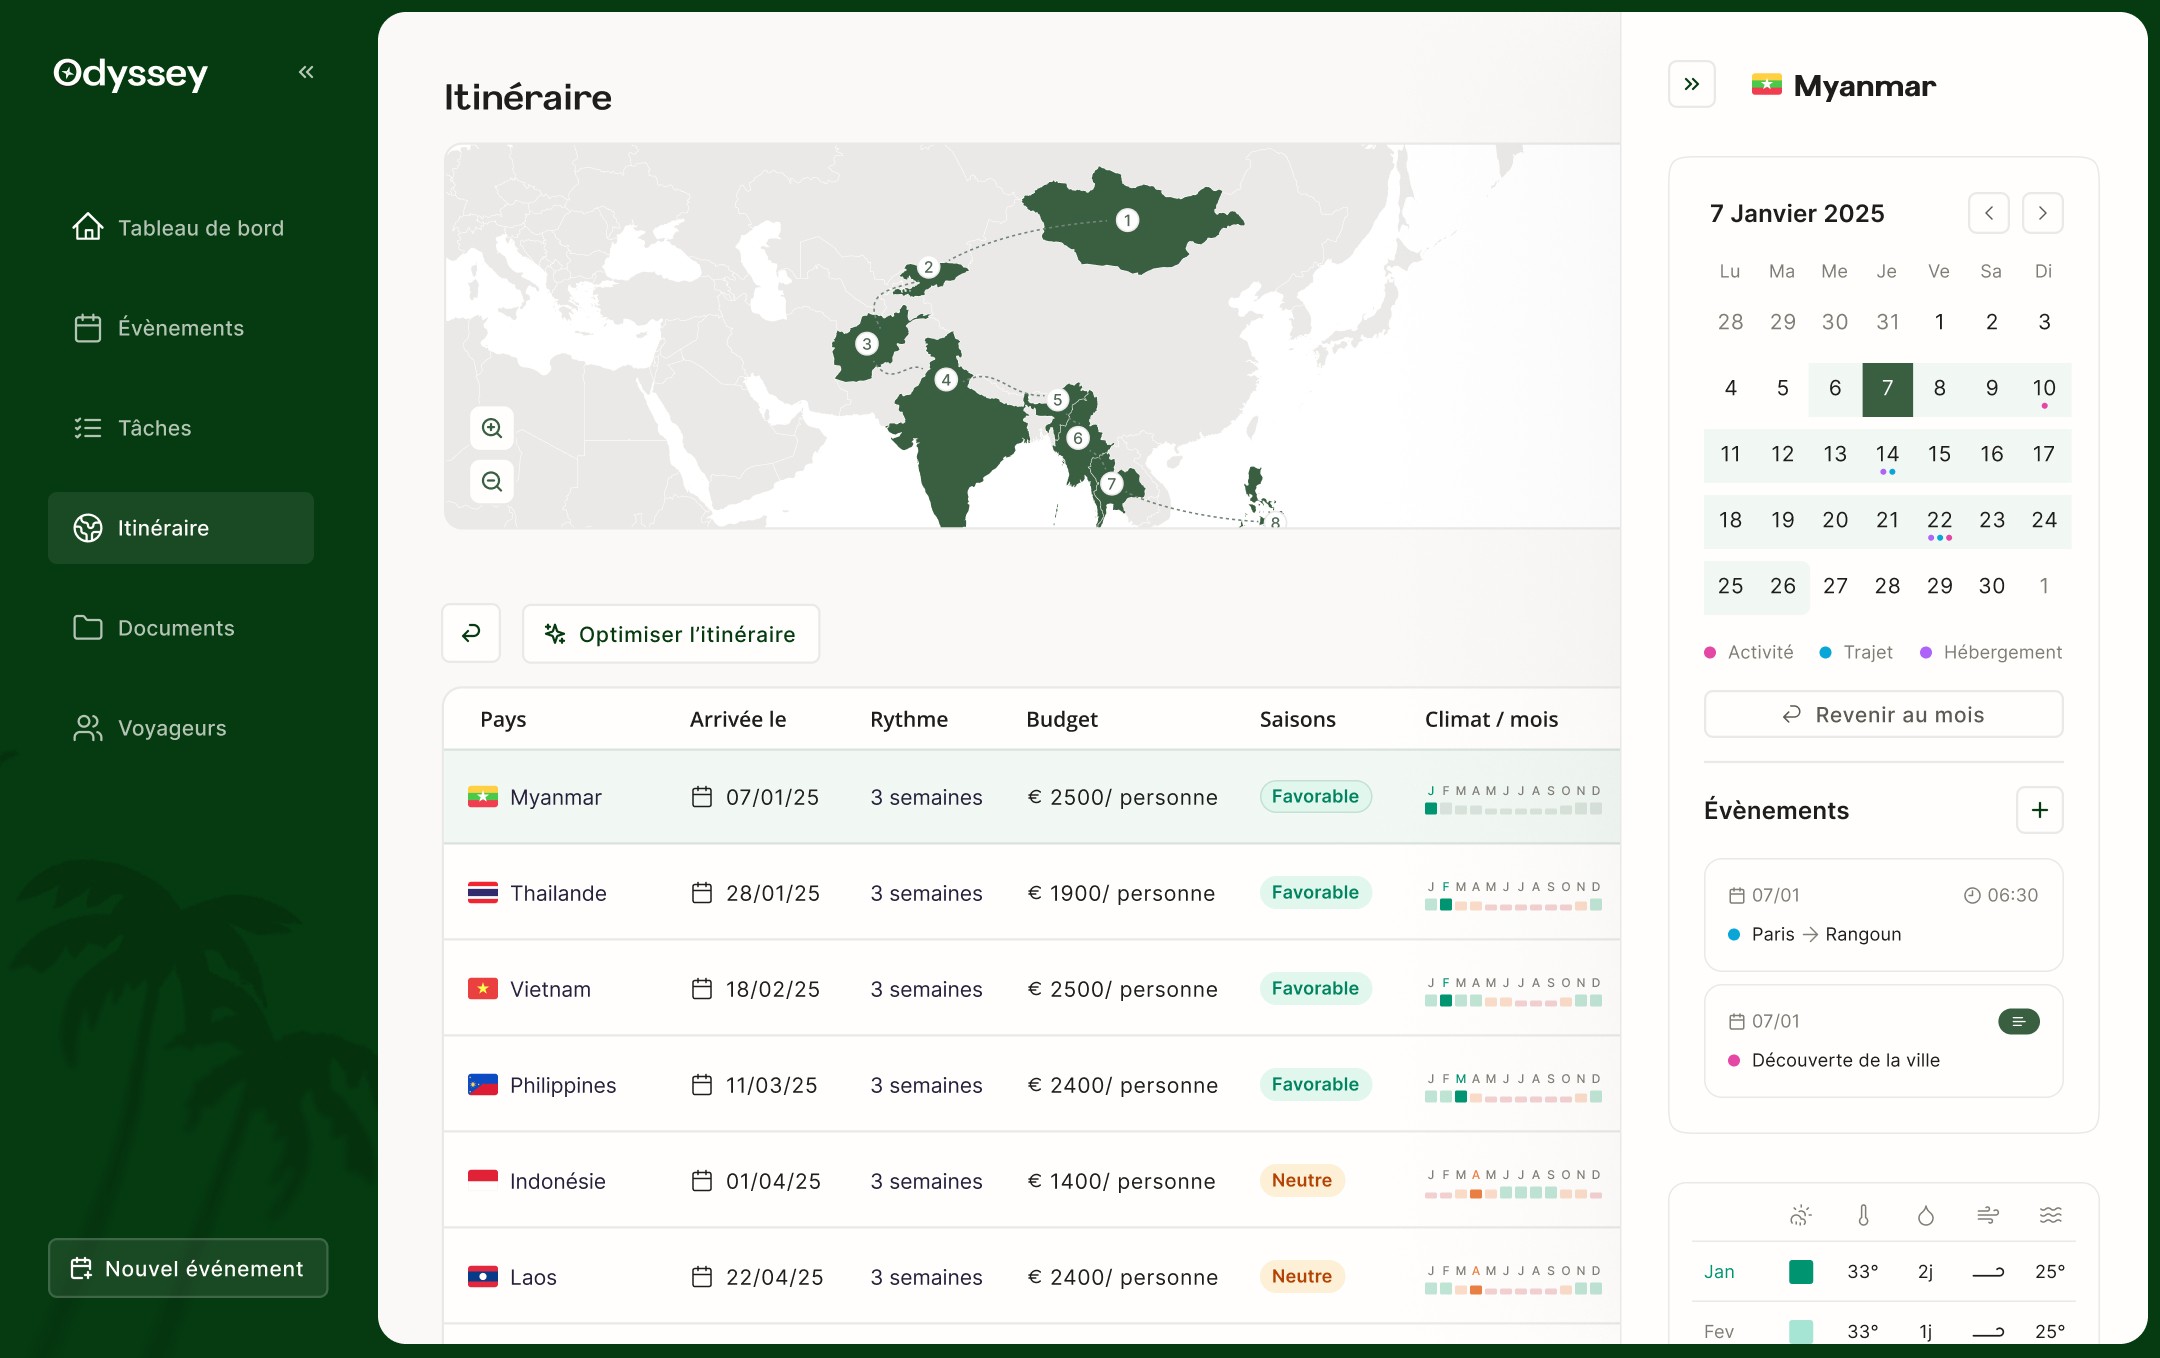
Task: Click the undo route arrow icon
Action: (471, 633)
